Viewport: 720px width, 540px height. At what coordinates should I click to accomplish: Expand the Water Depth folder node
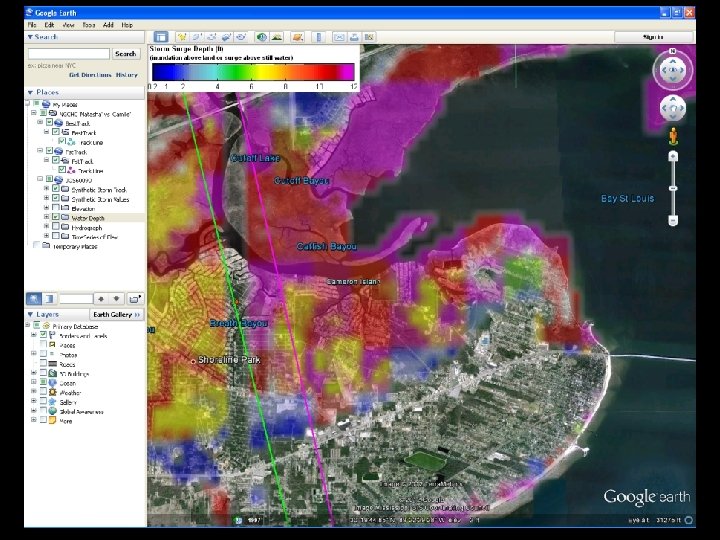[x=46, y=217]
